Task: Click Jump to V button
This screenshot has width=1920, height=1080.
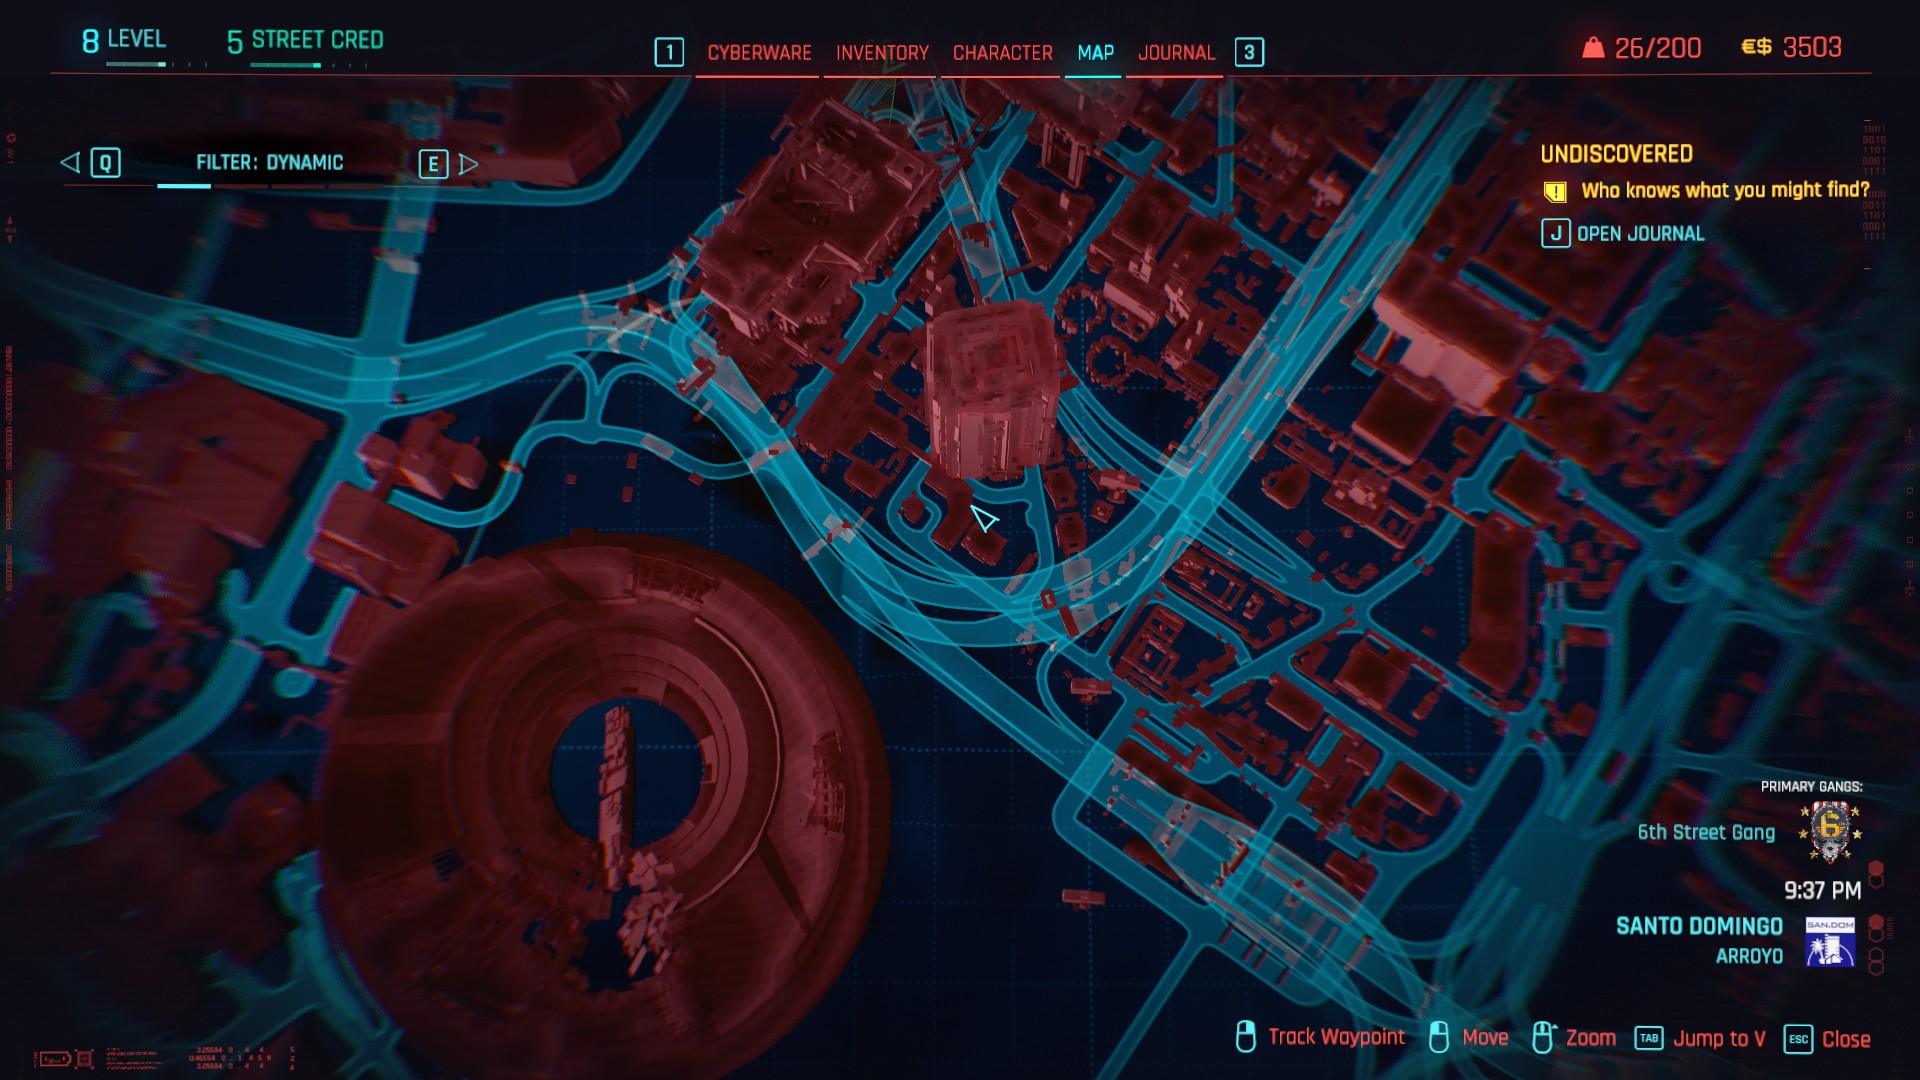Action: 1719,1039
